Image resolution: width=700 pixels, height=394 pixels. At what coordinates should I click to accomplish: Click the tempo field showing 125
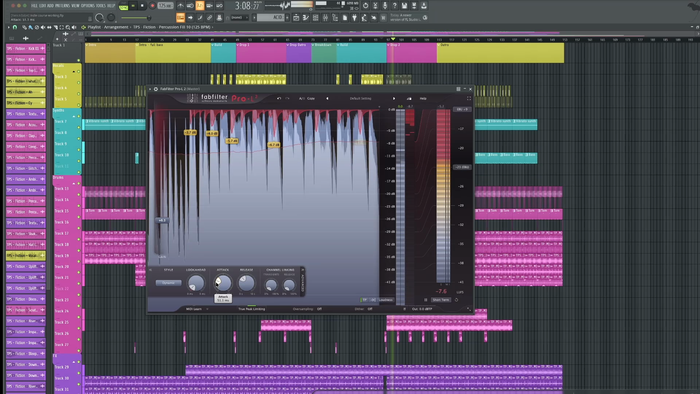165,6
